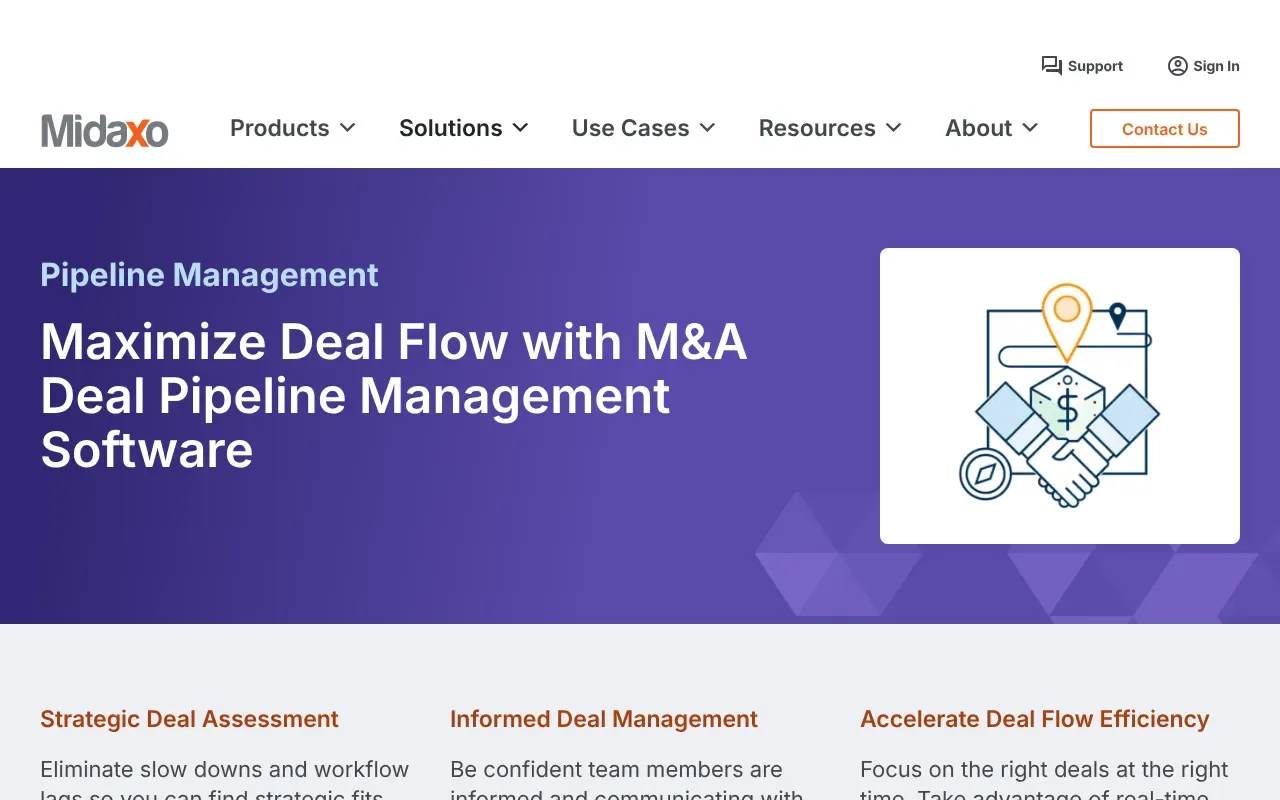Expand the Products chevron arrow

coord(348,128)
